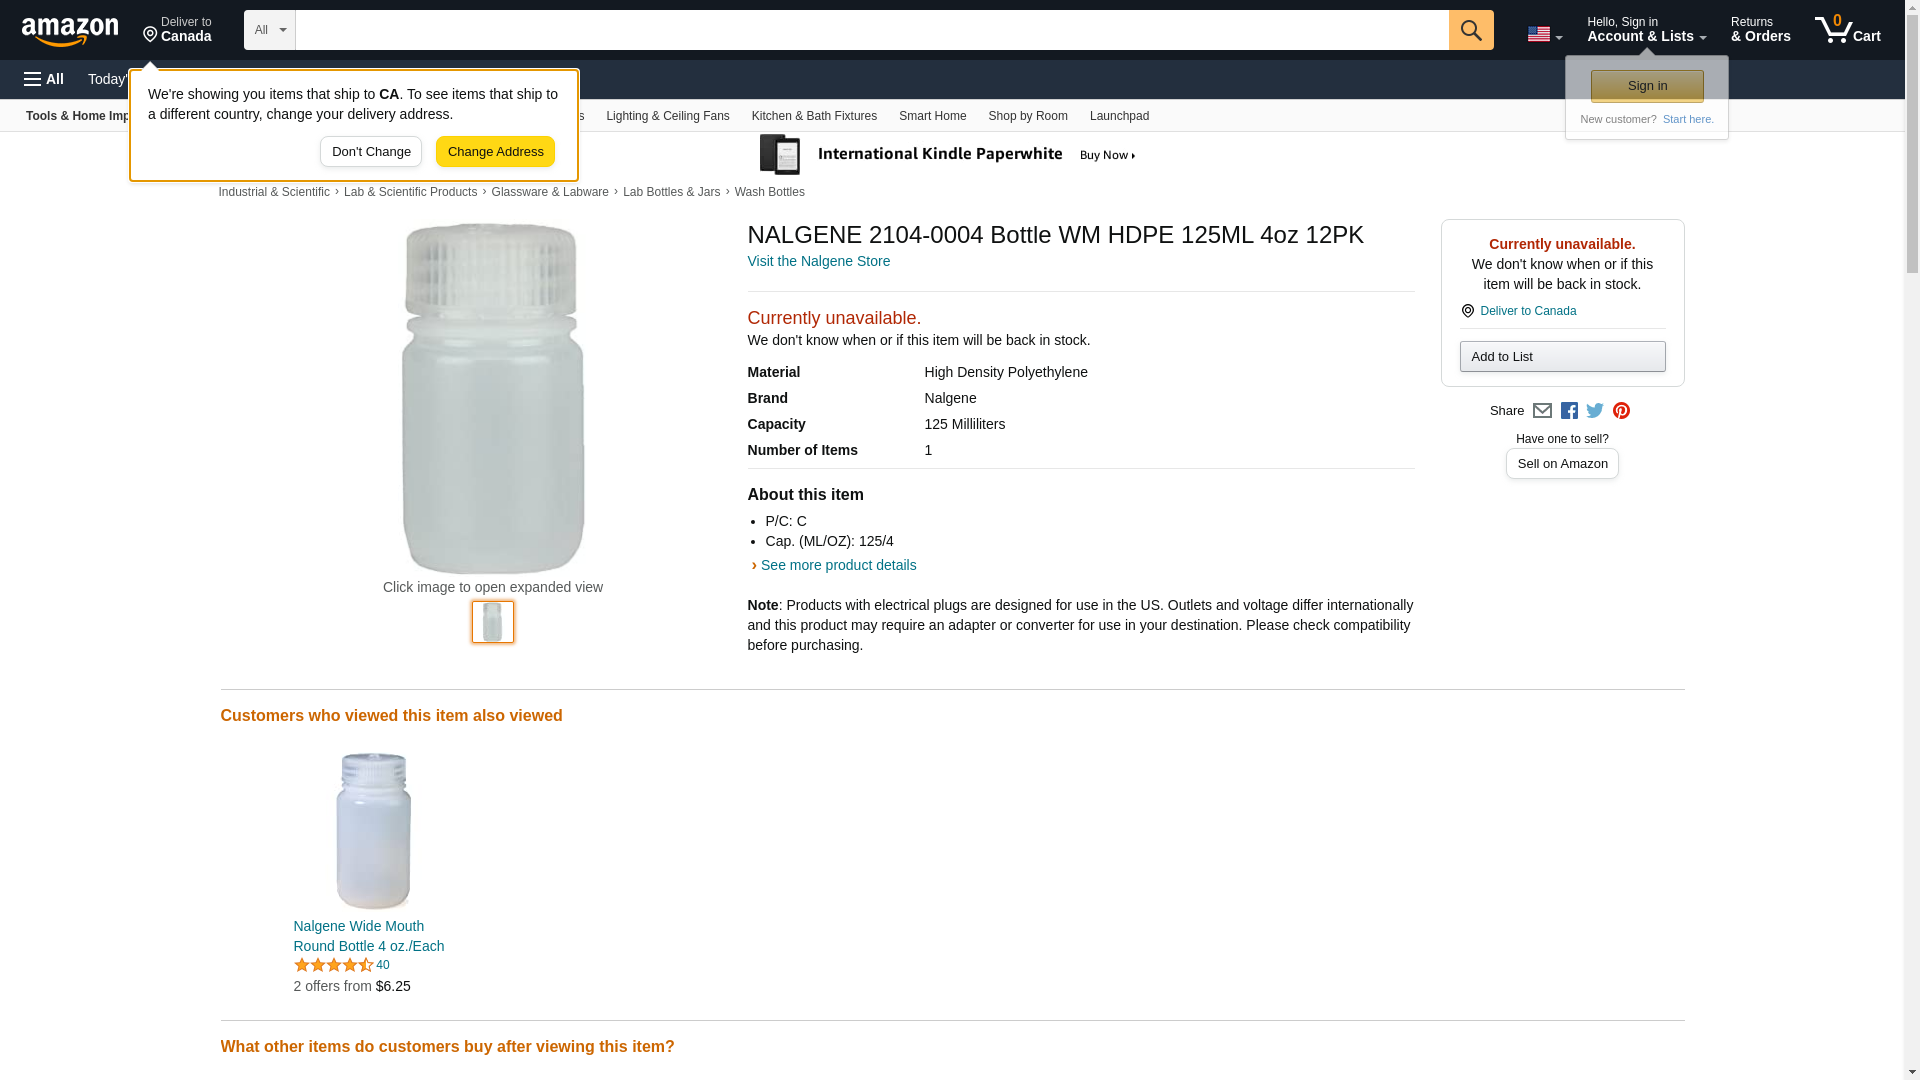The width and height of the screenshot is (1920, 1080).
Task: Click the search magnifier button
Action: tap(1470, 30)
